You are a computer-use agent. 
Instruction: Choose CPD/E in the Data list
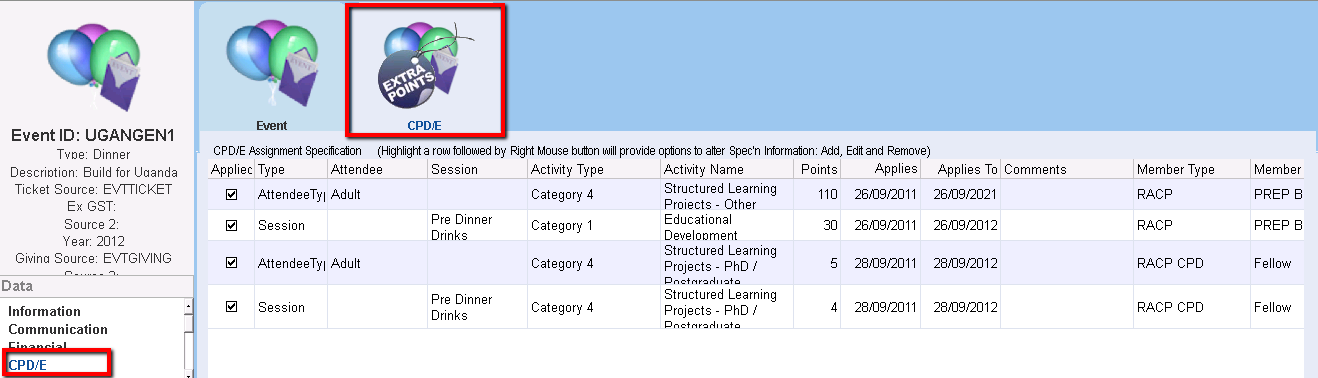click(27, 365)
